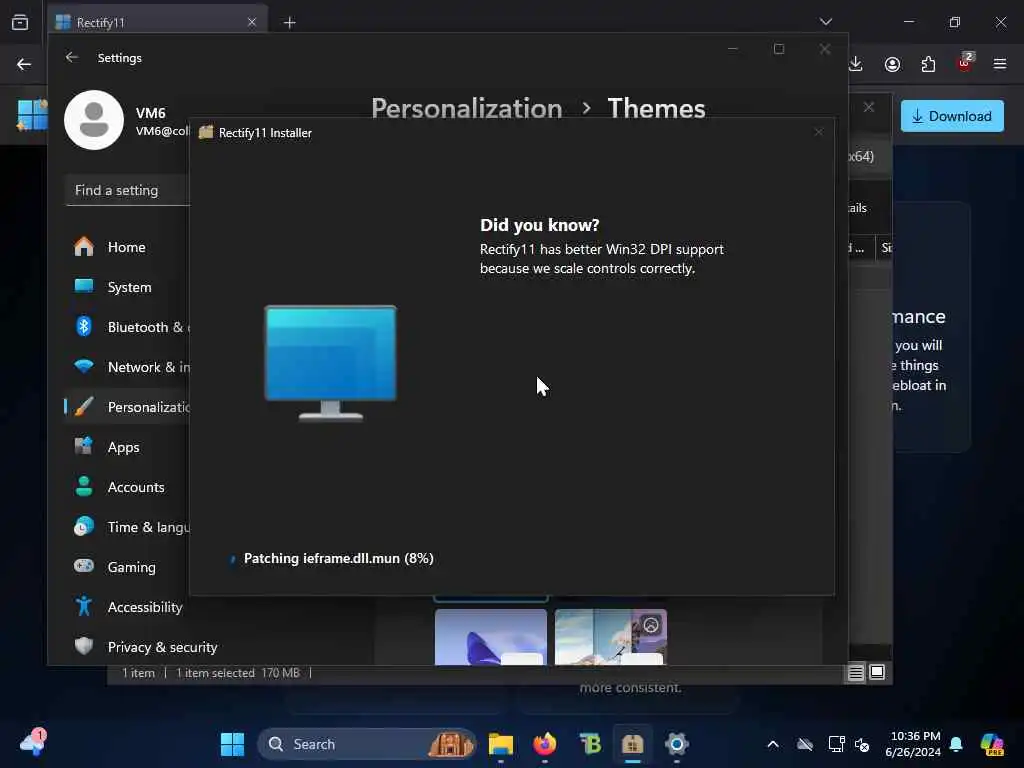The height and width of the screenshot is (768, 1024).
Task: Open the notification bell icon
Action: [x=956, y=744]
